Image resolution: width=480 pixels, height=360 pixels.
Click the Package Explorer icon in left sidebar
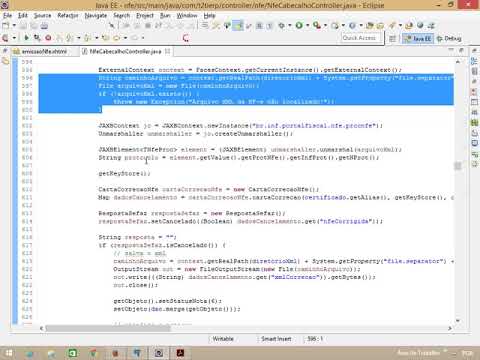pos(5,61)
